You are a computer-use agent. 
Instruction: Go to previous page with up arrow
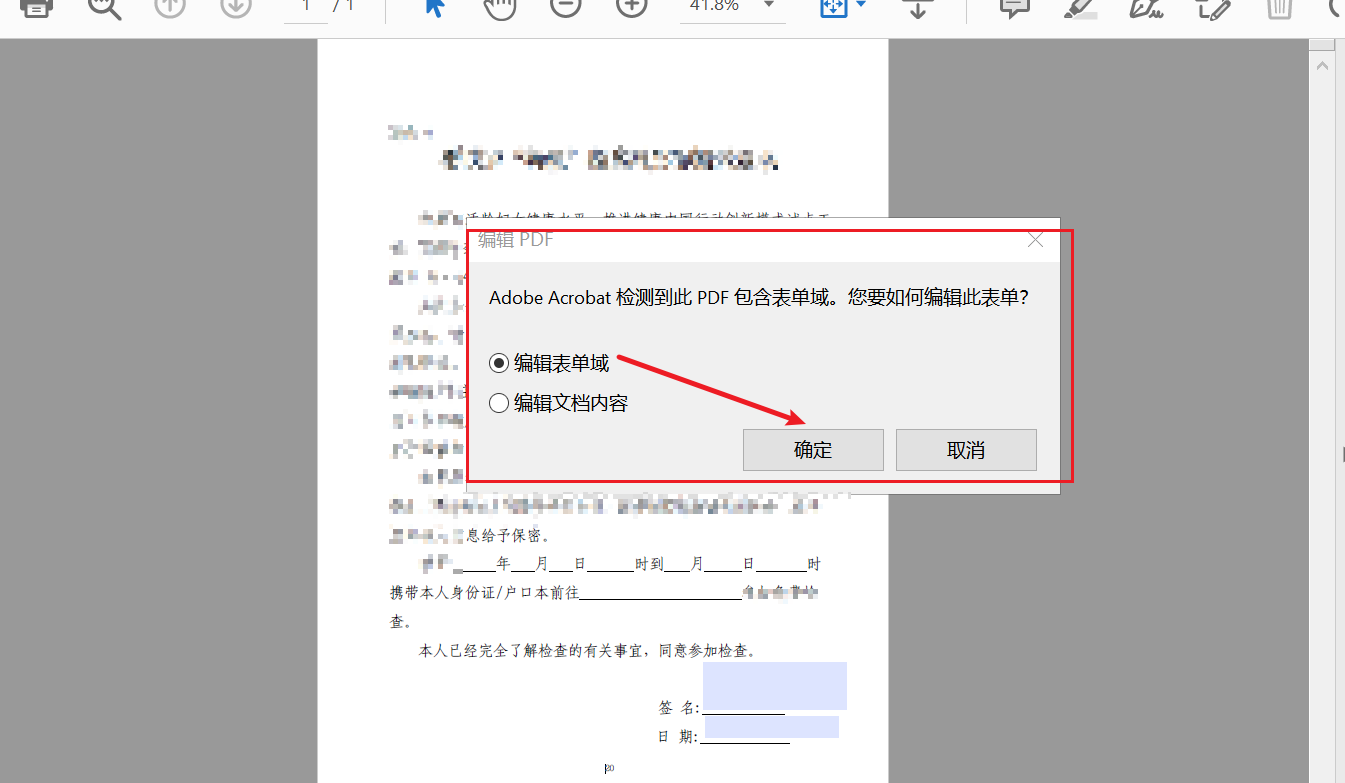coord(170,7)
